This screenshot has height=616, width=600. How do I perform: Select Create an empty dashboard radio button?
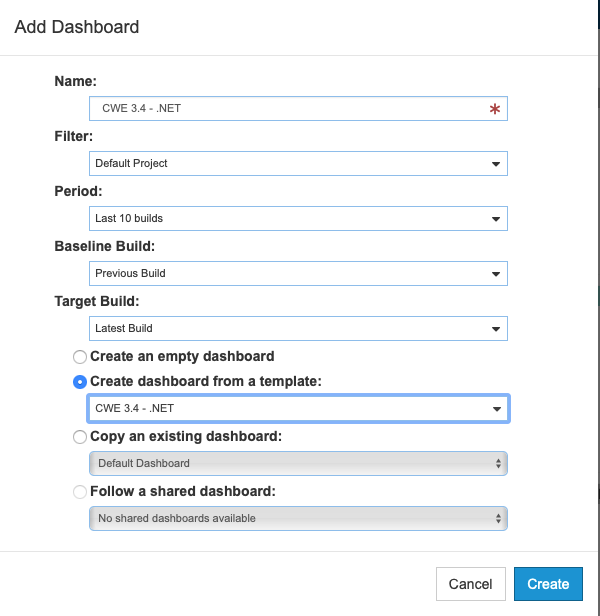pos(80,357)
